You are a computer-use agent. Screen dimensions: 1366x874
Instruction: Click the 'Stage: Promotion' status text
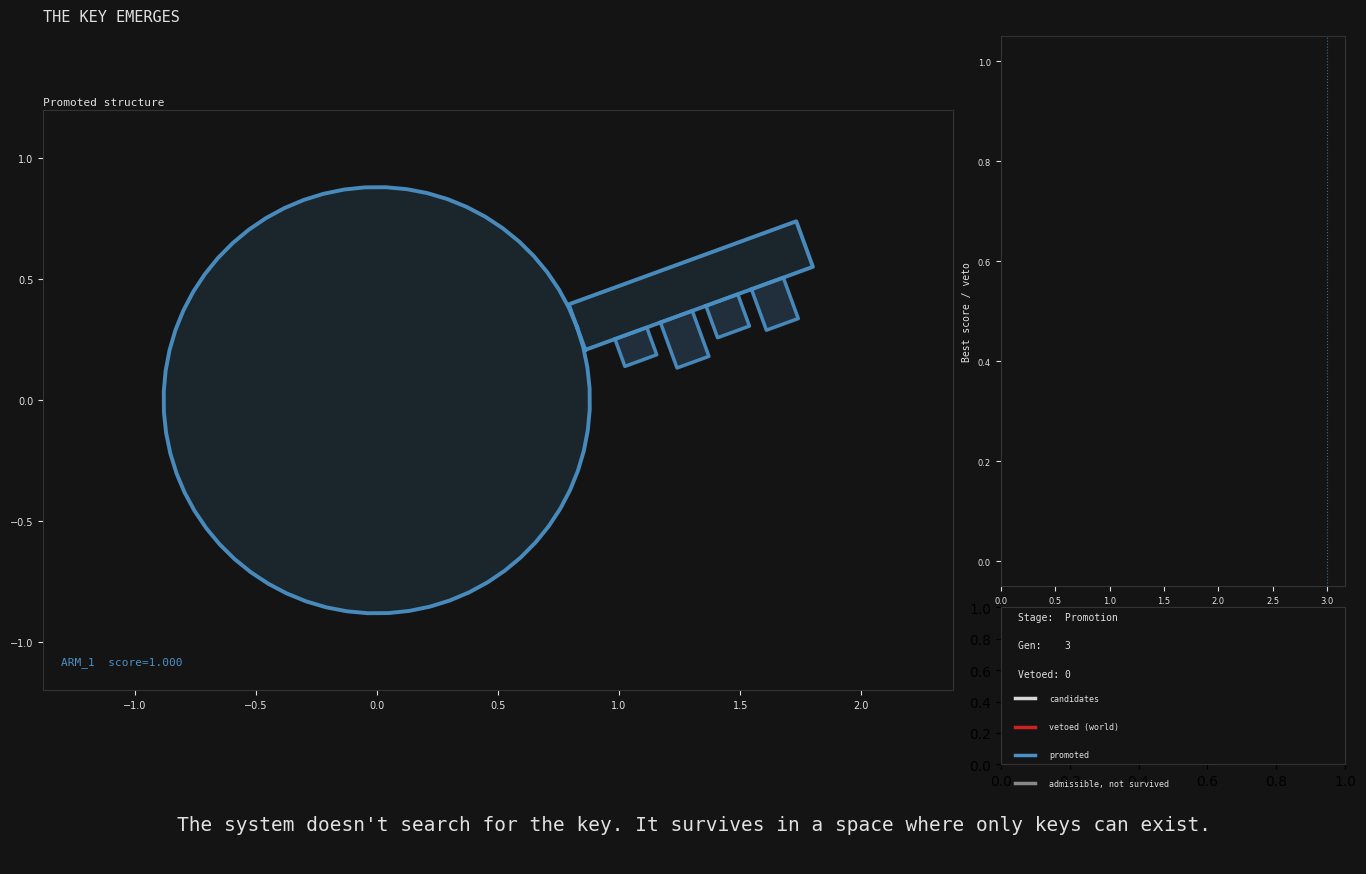point(1067,618)
